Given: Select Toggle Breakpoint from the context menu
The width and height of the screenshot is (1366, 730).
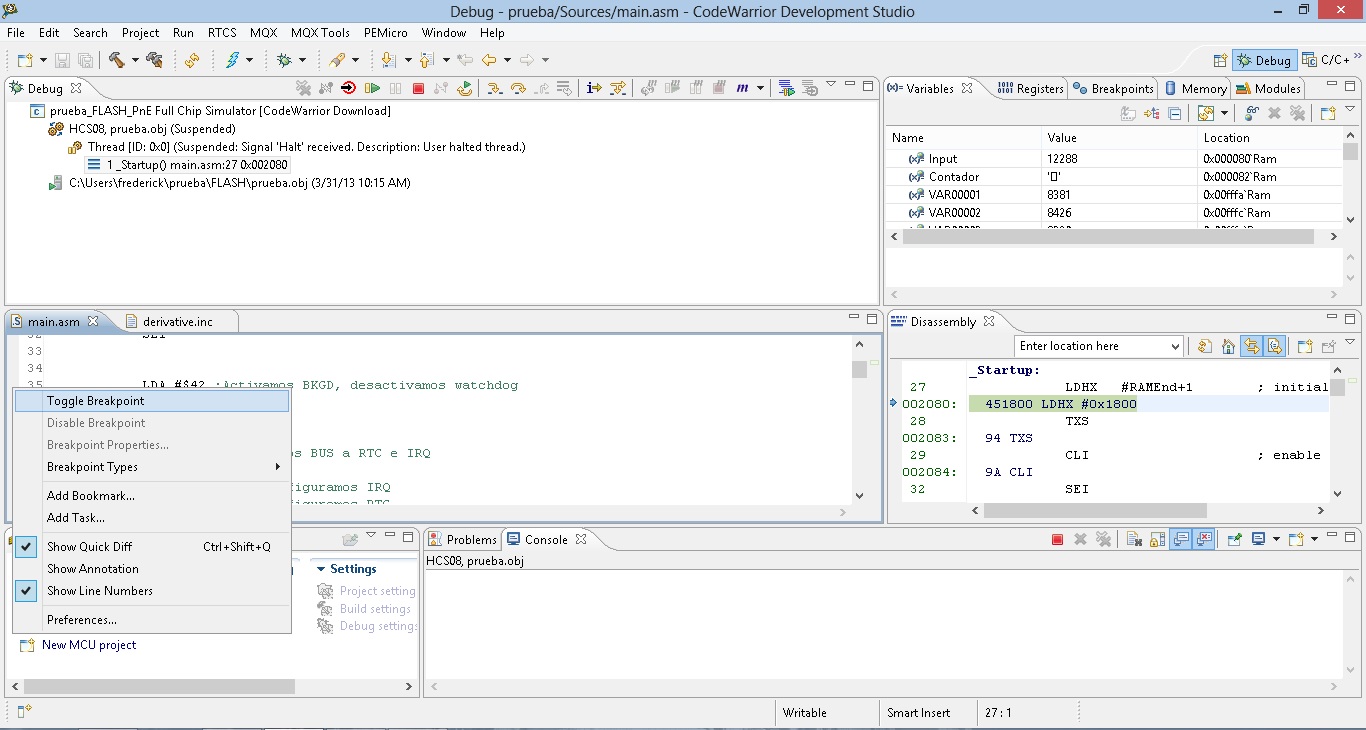Looking at the screenshot, I should pos(95,401).
